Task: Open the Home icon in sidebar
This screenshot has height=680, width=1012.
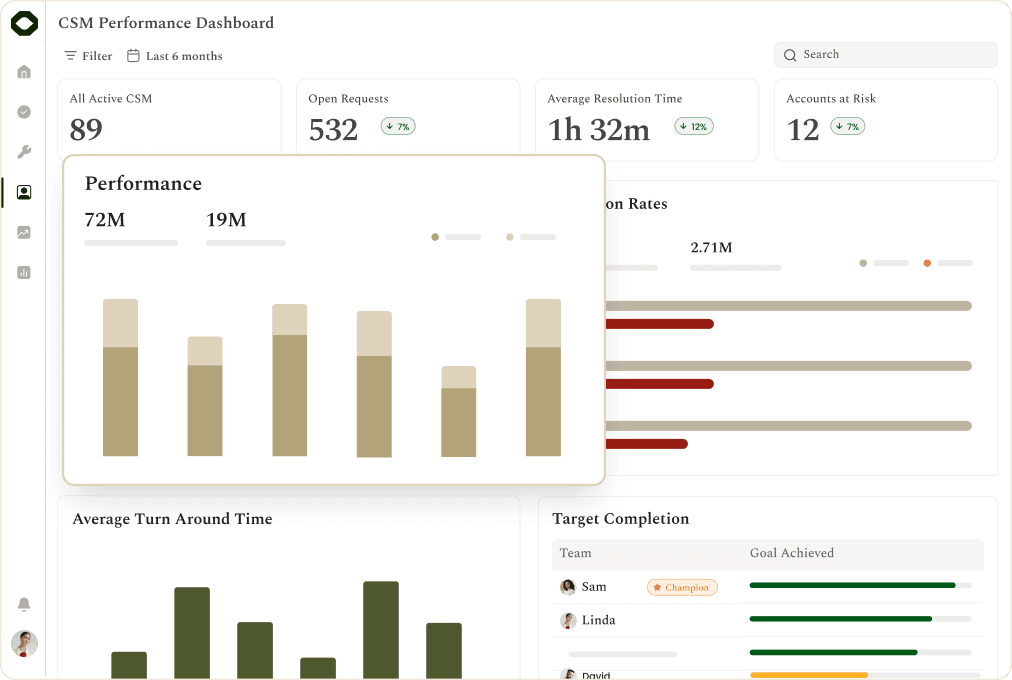Action: [24, 72]
